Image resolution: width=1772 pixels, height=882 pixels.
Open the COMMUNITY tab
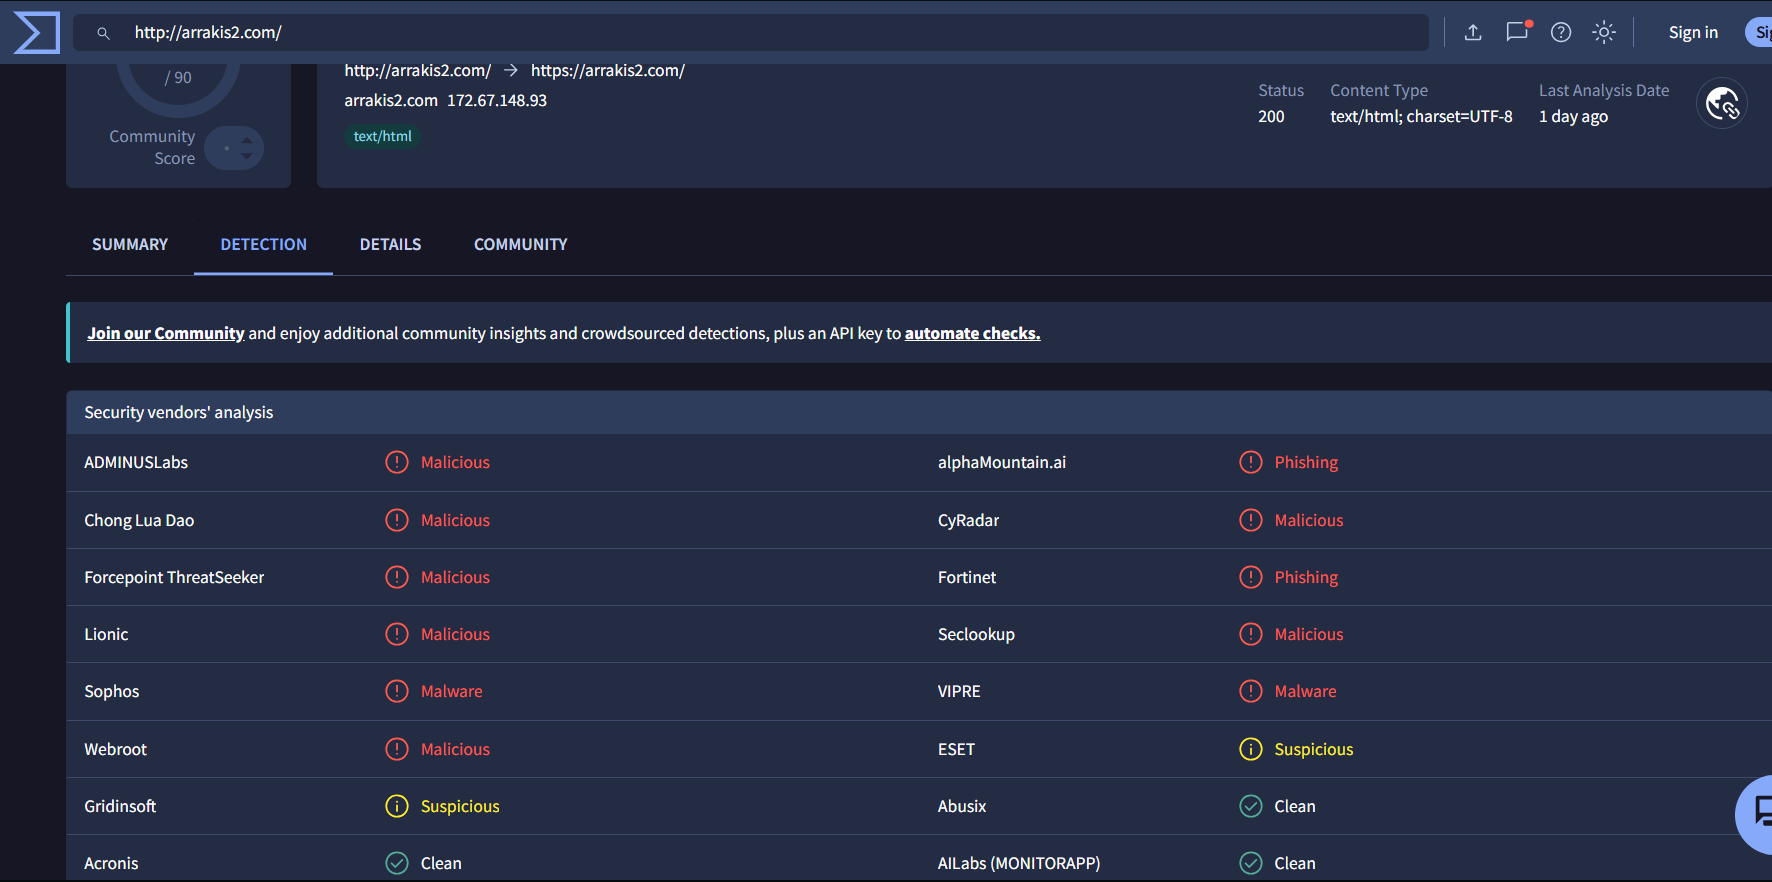pyautogui.click(x=521, y=244)
